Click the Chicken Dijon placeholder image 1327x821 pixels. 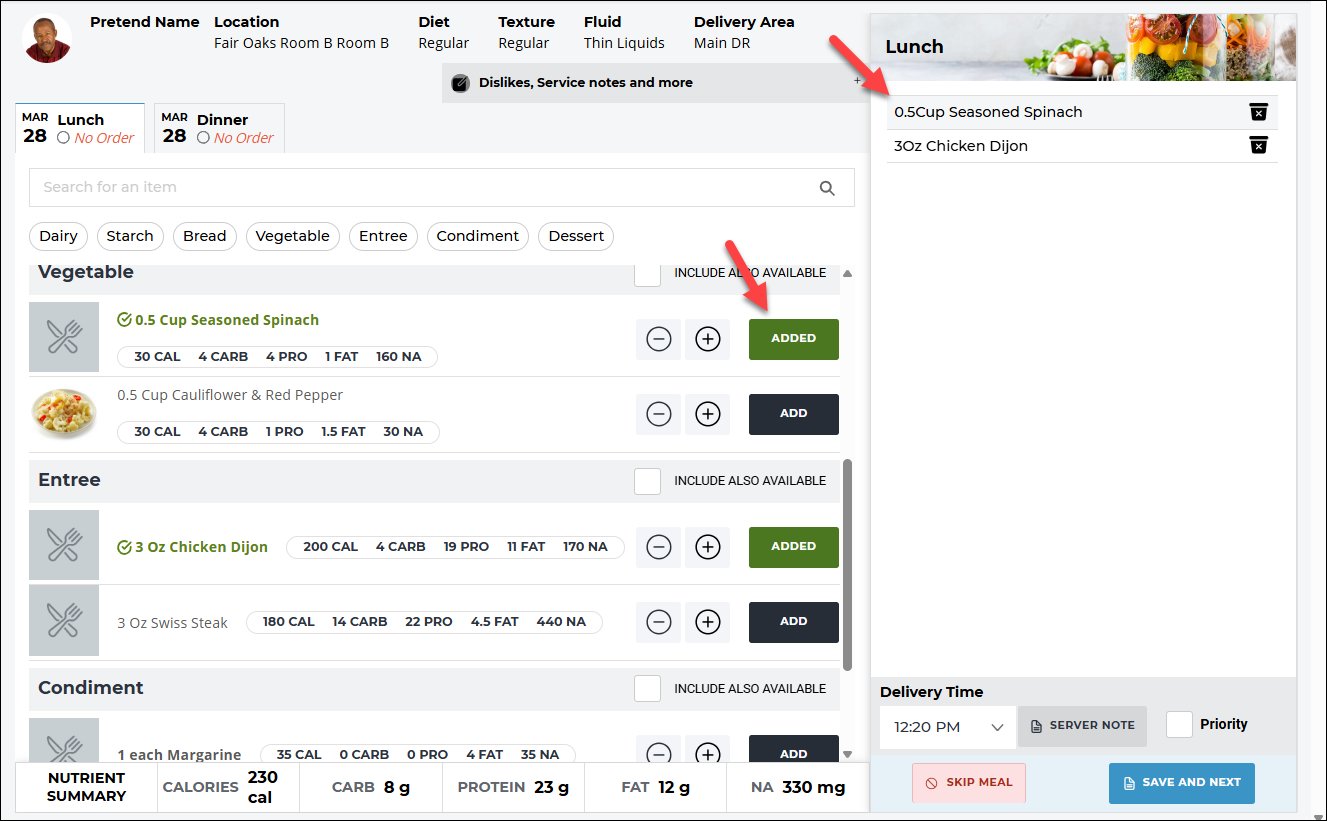pyautogui.click(x=64, y=545)
